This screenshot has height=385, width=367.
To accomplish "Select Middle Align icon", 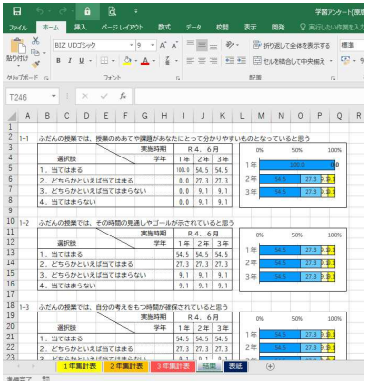I will click(x=202, y=45).
